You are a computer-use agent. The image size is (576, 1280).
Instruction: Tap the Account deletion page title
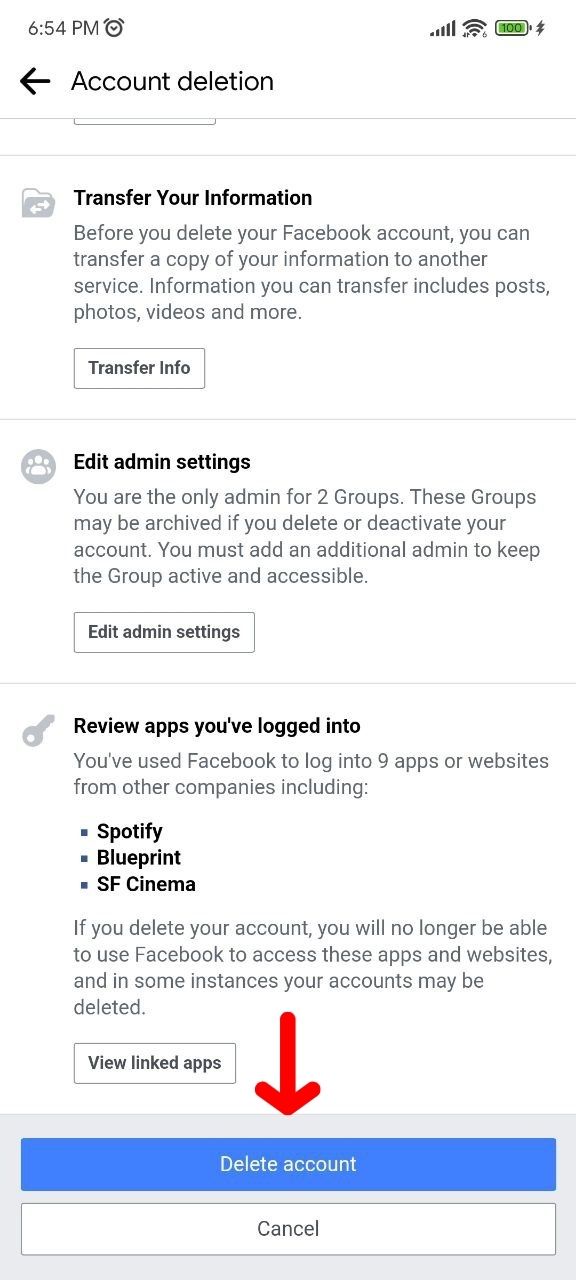172,81
